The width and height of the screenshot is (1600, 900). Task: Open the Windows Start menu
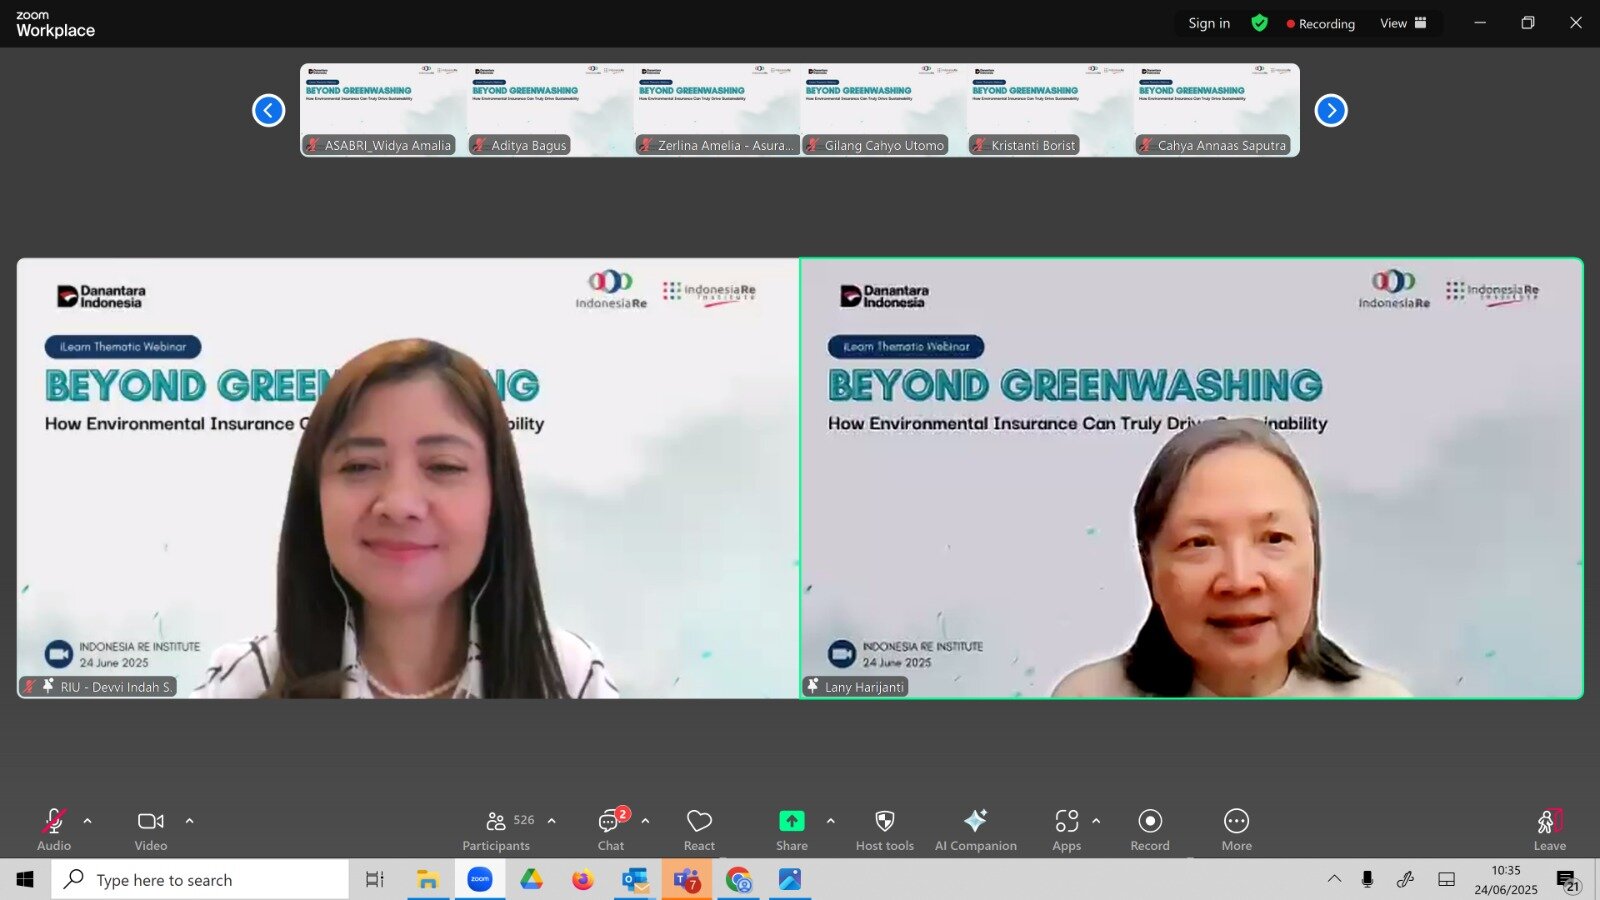point(25,880)
